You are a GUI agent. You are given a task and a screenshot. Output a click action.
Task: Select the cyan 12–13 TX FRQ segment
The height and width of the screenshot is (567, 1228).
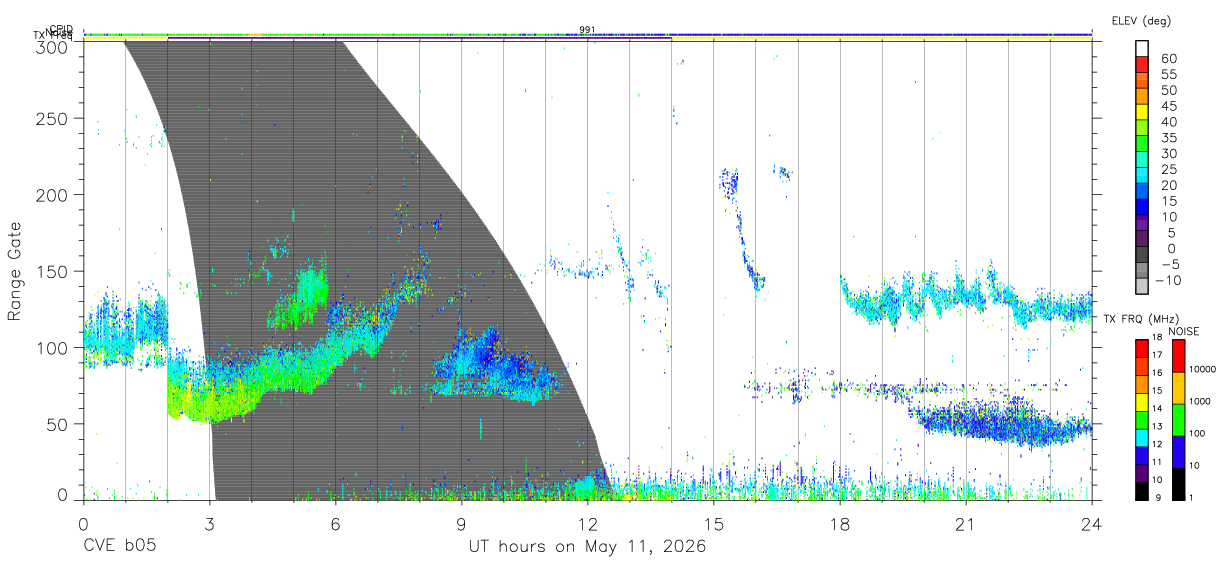[1142, 436]
